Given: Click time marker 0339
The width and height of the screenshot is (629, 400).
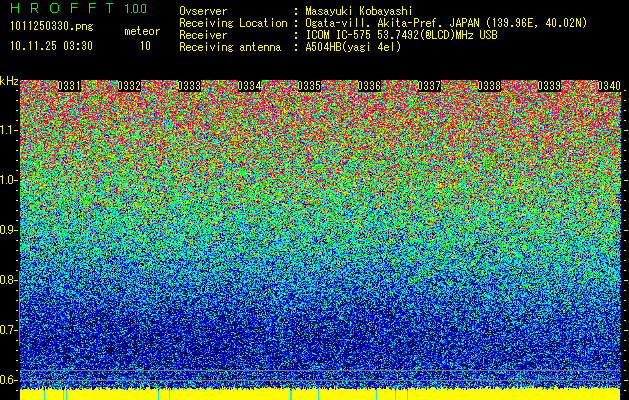Looking at the screenshot, I should [549, 86].
